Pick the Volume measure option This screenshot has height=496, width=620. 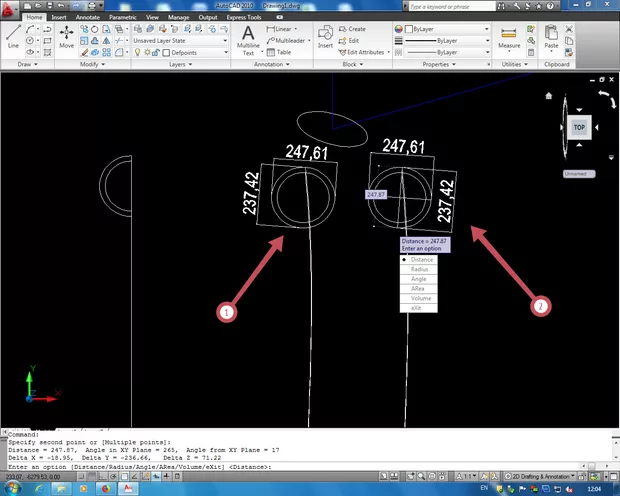421,298
